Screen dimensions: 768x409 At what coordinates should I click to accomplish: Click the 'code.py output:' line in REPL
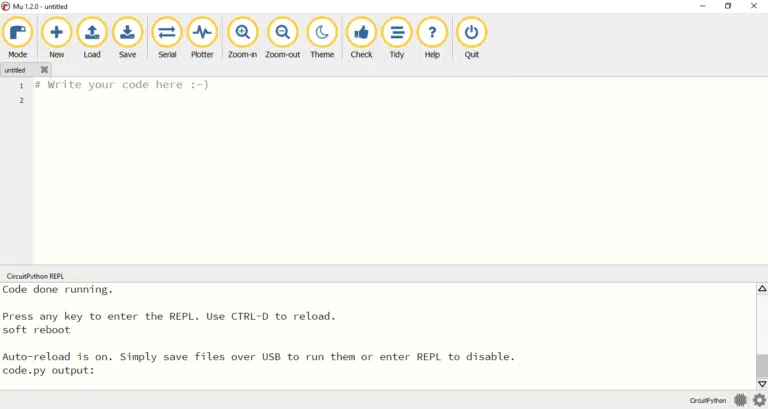[48, 370]
